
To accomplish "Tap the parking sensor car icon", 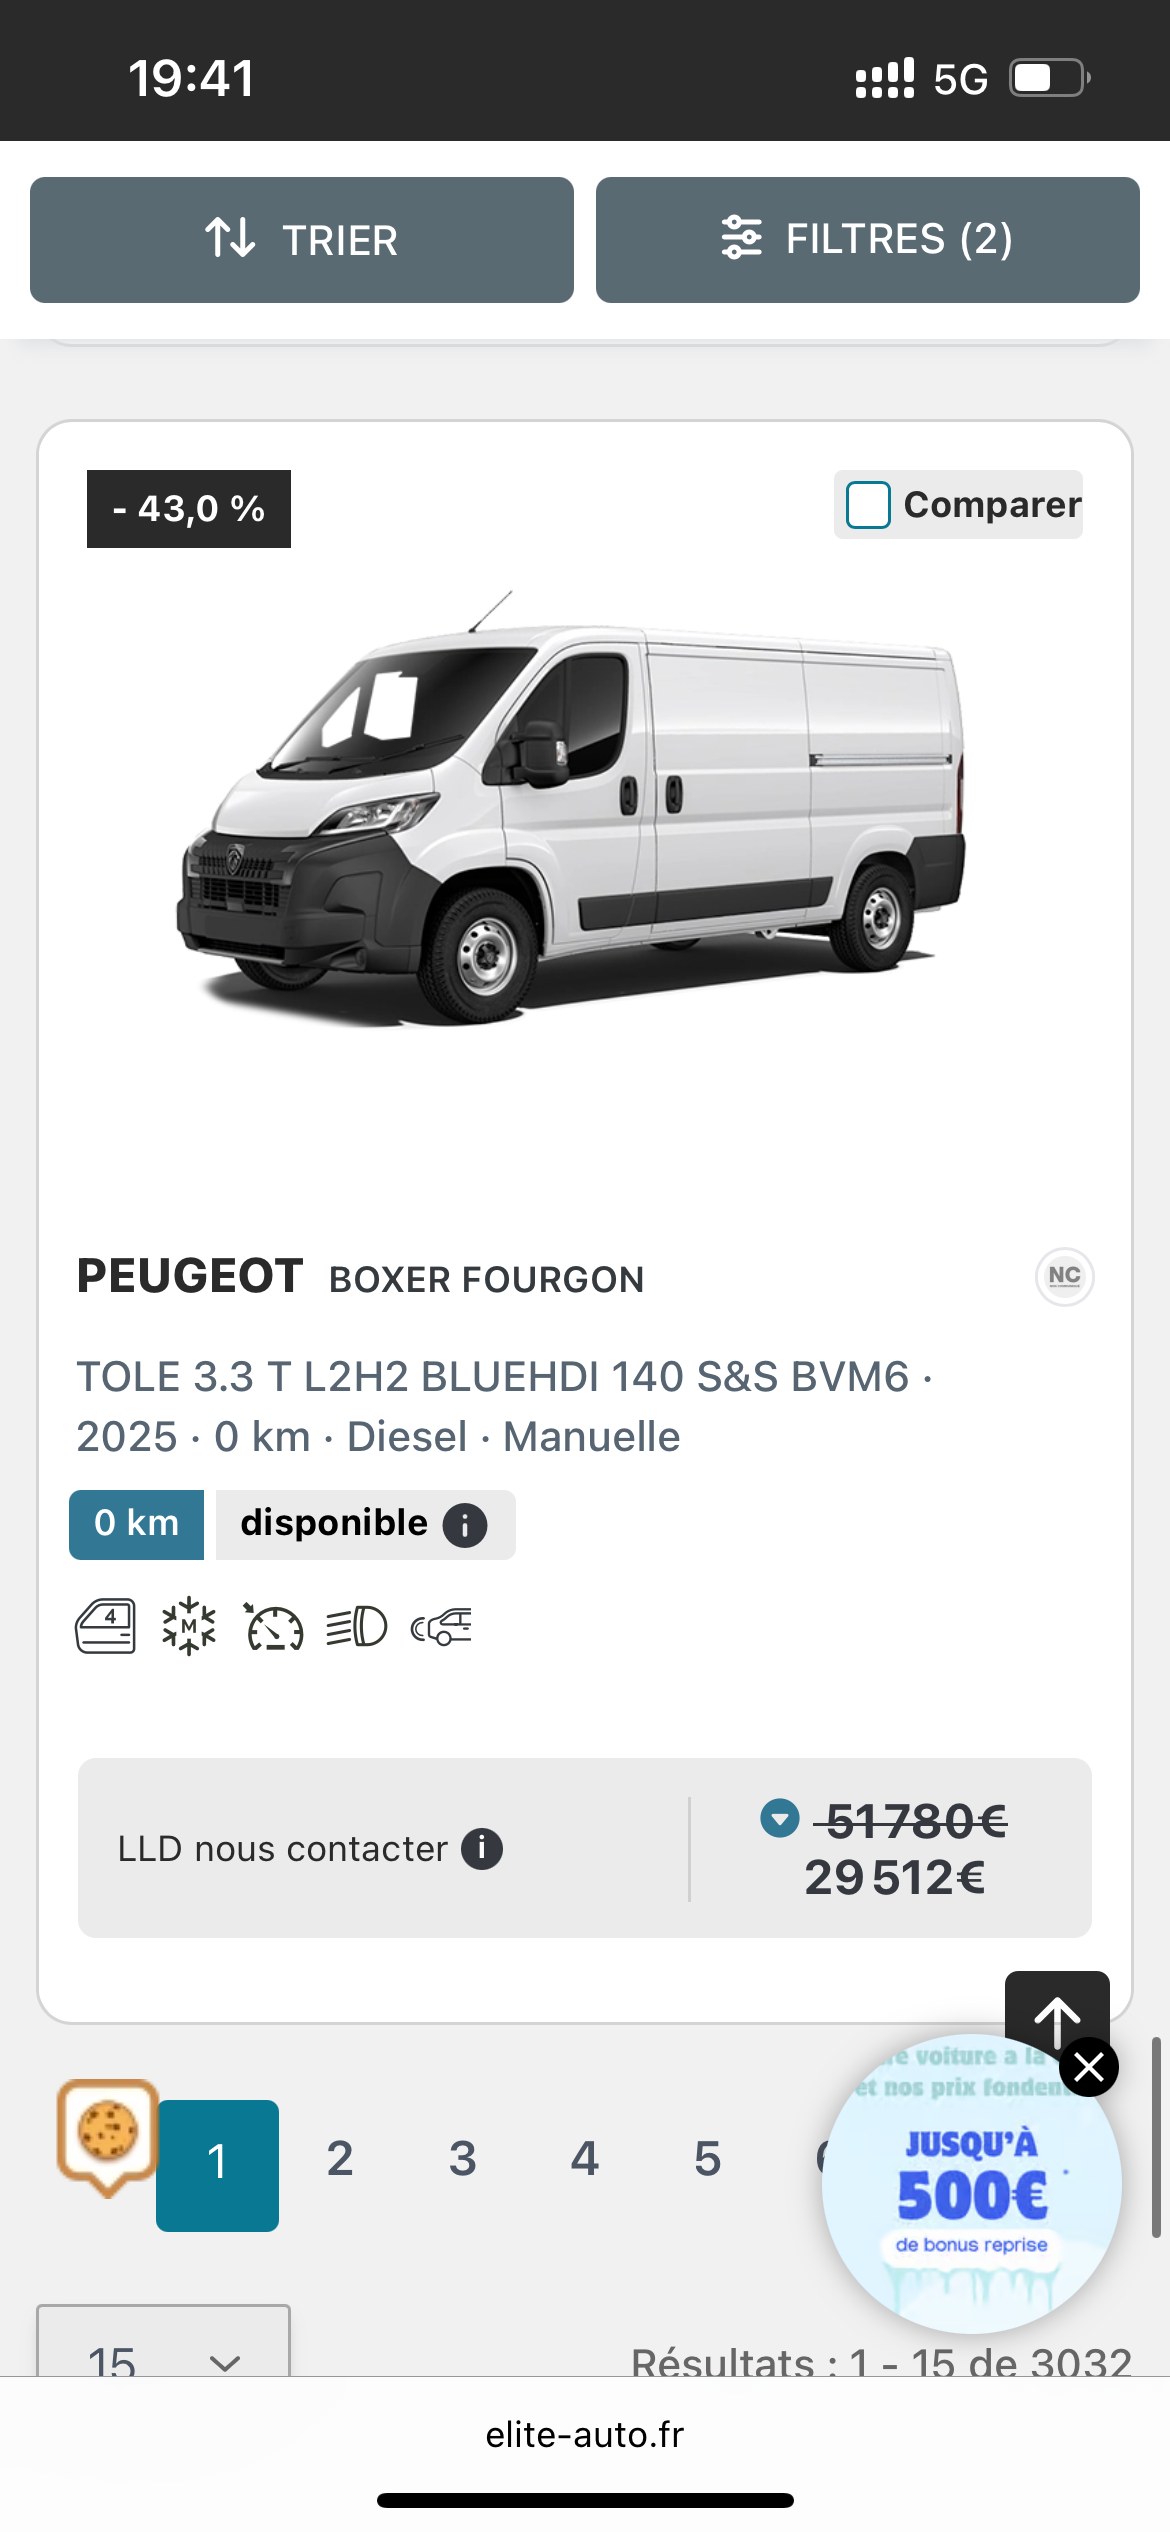I will [x=441, y=1627].
